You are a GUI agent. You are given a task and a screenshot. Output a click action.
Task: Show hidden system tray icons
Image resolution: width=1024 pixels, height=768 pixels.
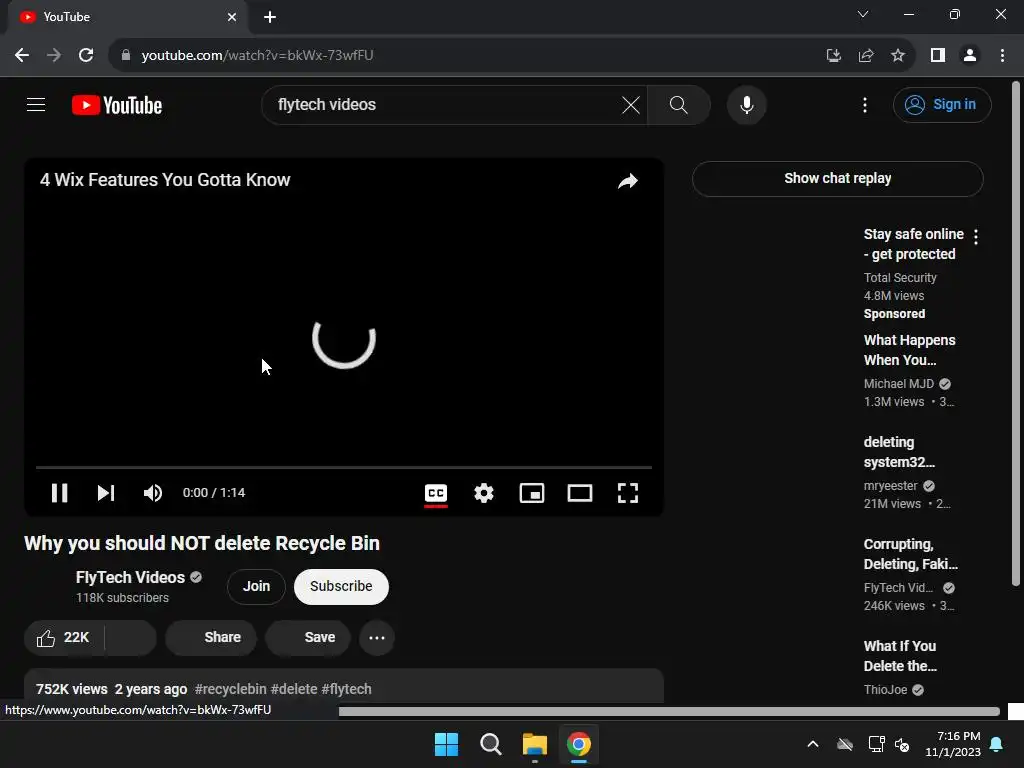[x=813, y=744]
